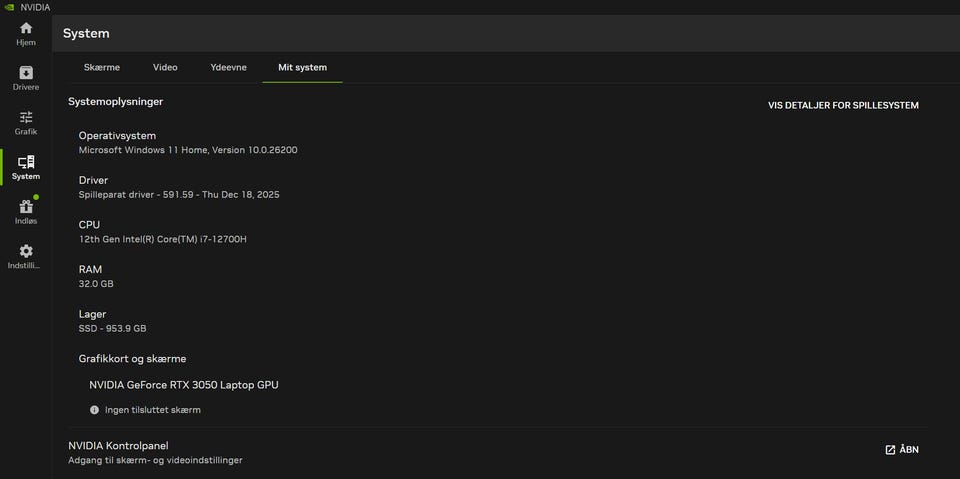This screenshot has width=960, height=479.
Task: Click Spilleparat driver - 591.59 text
Action: [179, 195]
